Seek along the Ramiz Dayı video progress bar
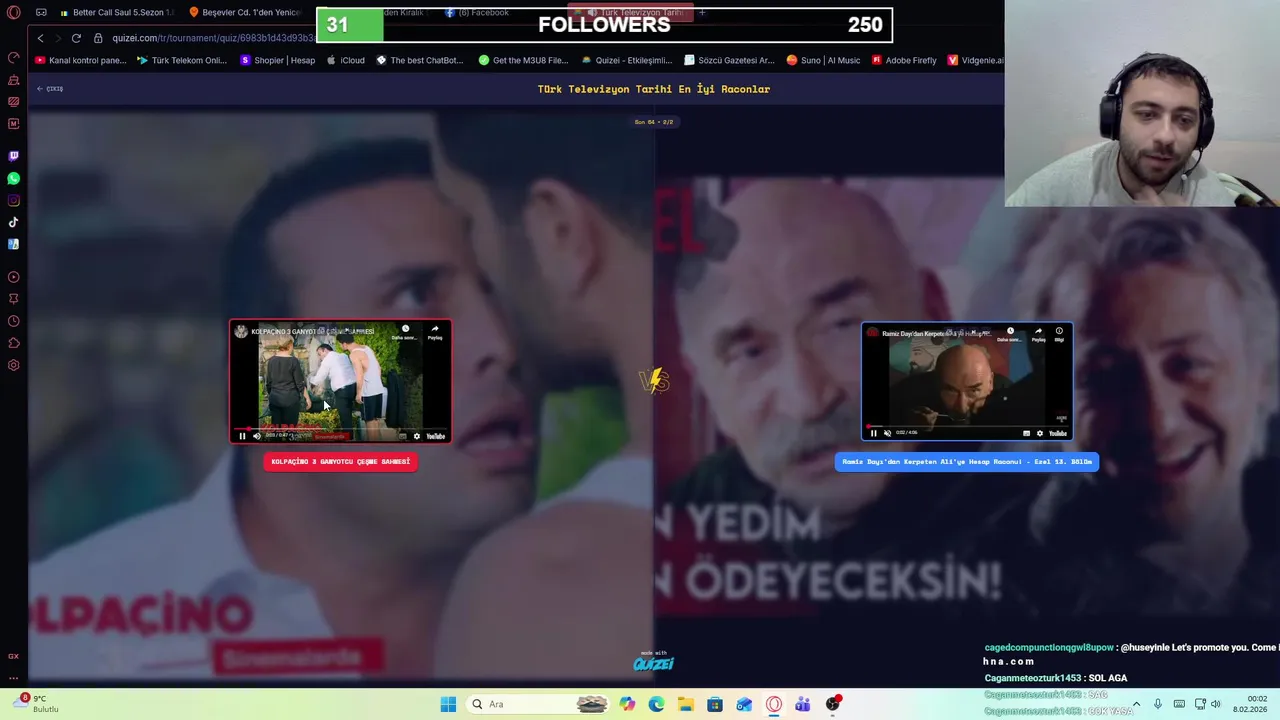This screenshot has height=720, width=1280. [967, 425]
